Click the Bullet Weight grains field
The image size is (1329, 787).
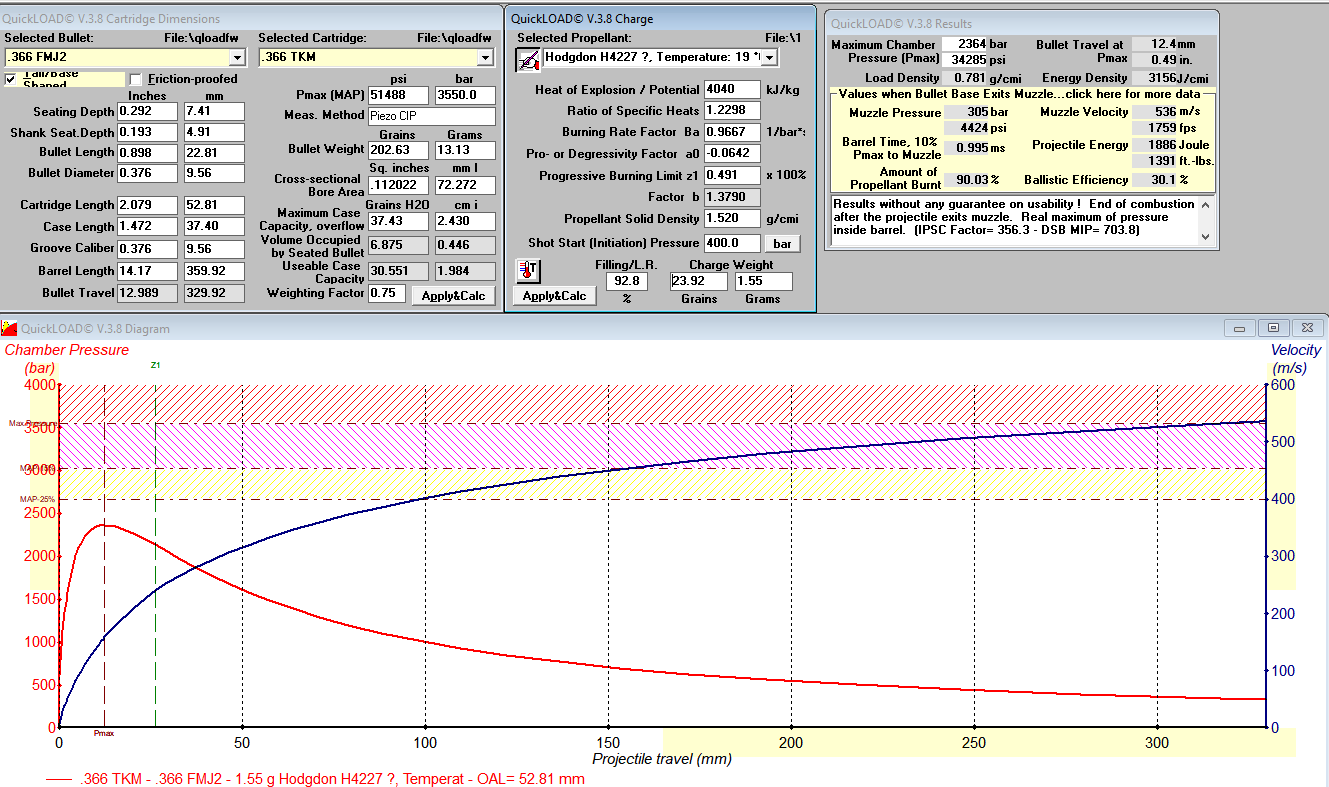click(398, 150)
